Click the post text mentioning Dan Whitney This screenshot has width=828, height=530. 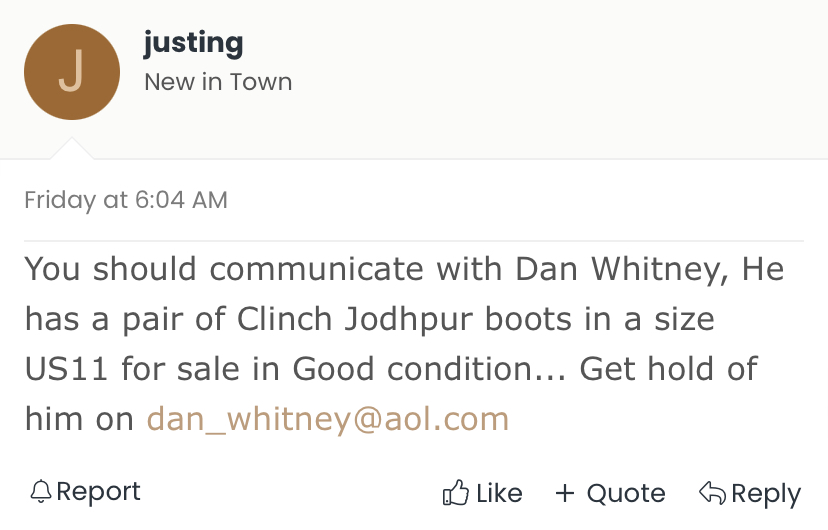tap(404, 344)
